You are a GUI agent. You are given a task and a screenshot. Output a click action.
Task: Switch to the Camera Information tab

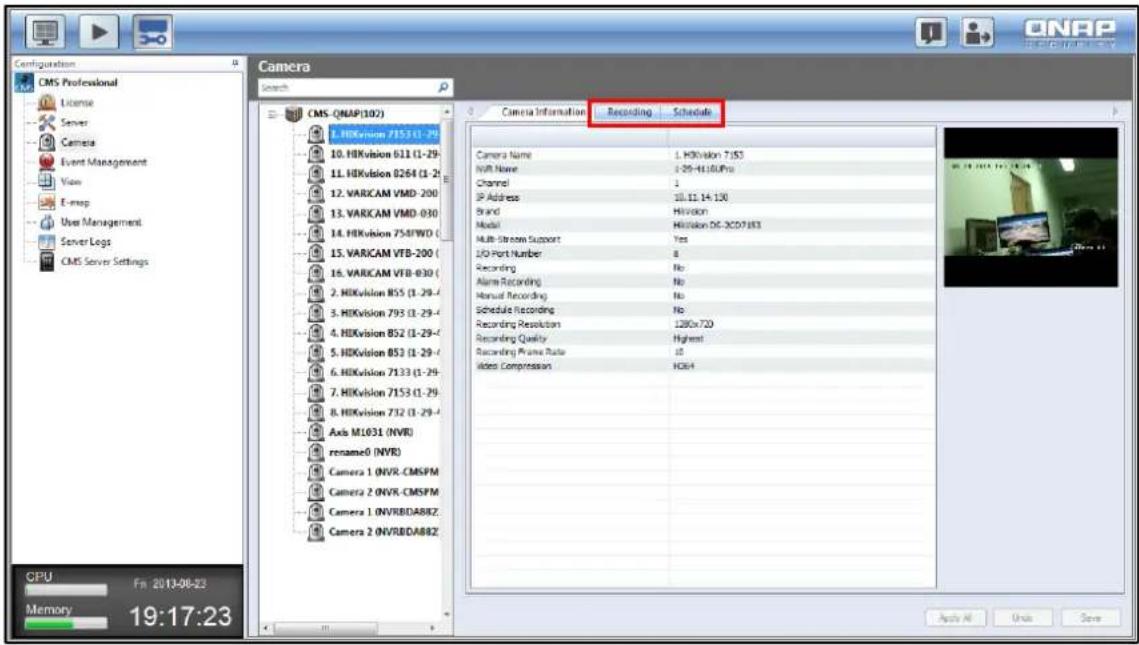point(543,112)
